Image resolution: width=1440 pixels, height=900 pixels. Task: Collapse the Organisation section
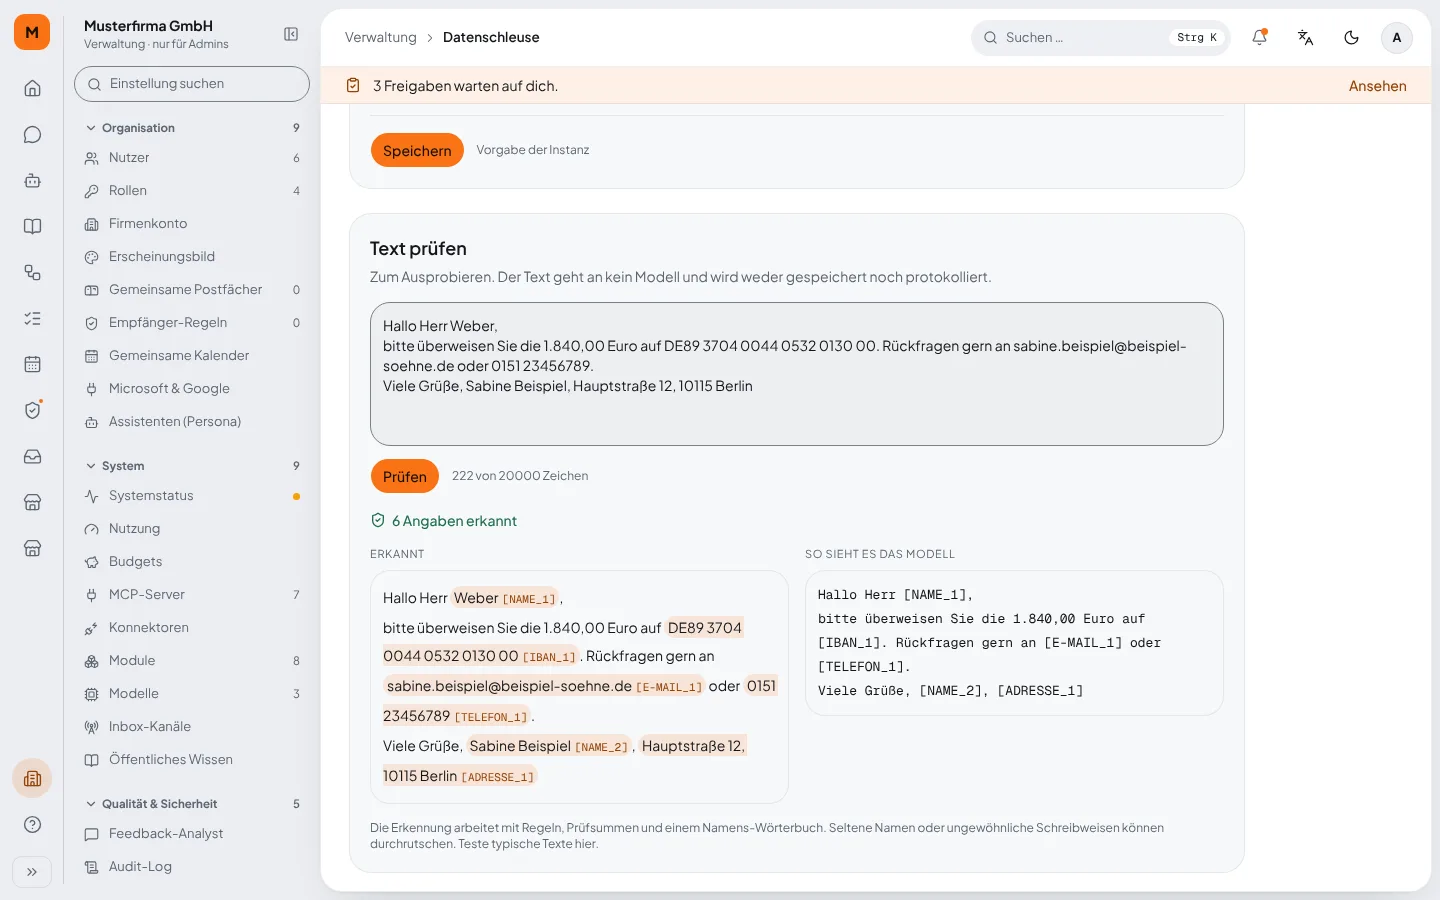tap(192, 128)
